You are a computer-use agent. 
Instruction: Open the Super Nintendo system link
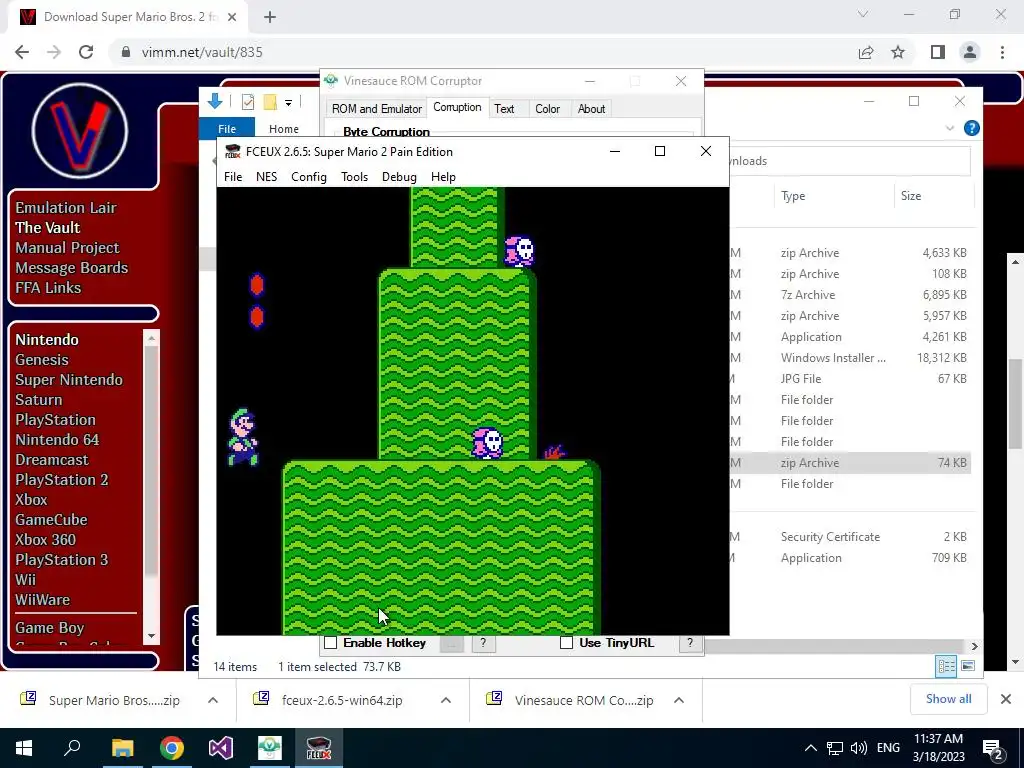click(69, 380)
